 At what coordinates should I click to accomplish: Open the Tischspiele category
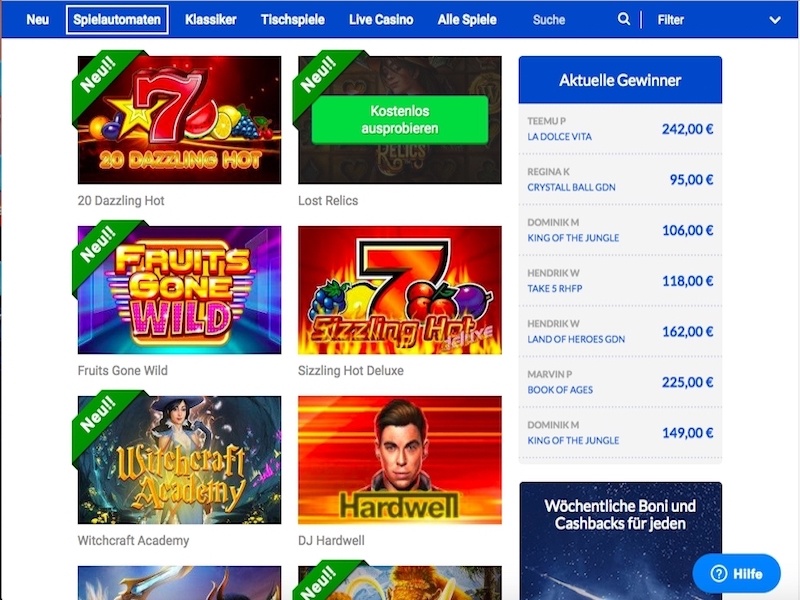(x=293, y=20)
